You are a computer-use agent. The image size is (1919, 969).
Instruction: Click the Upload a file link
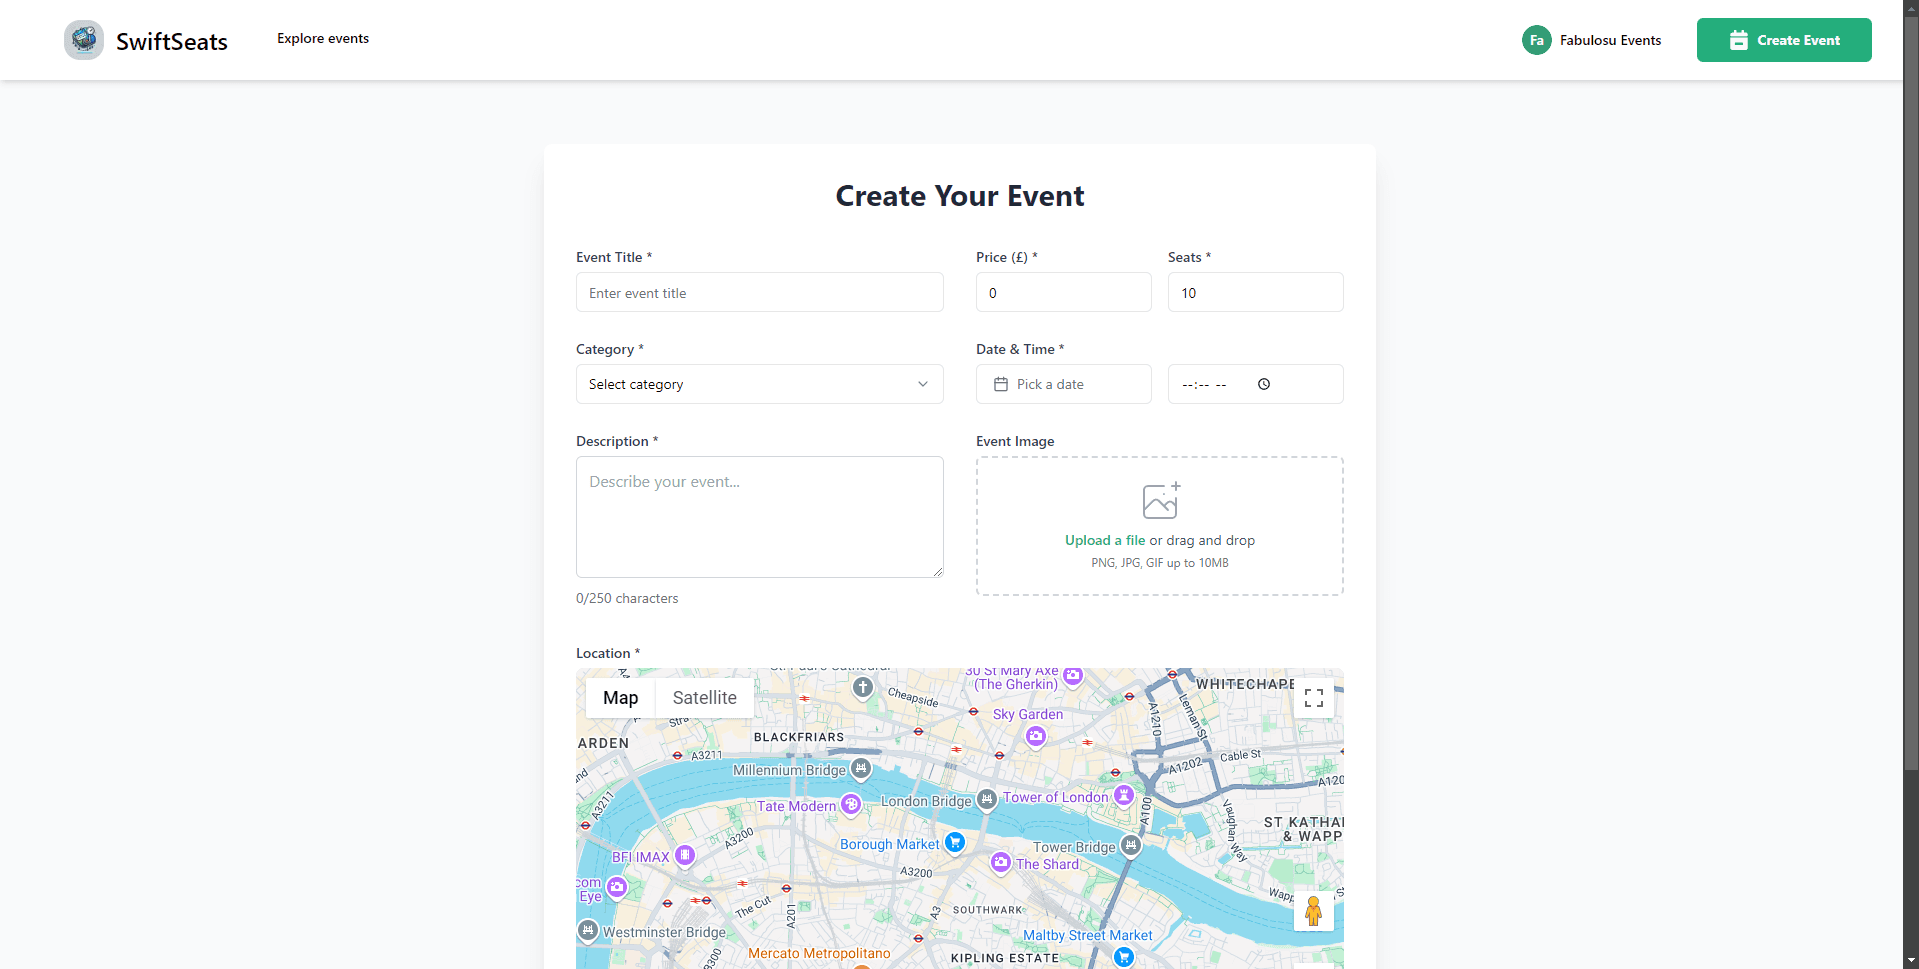click(x=1104, y=540)
